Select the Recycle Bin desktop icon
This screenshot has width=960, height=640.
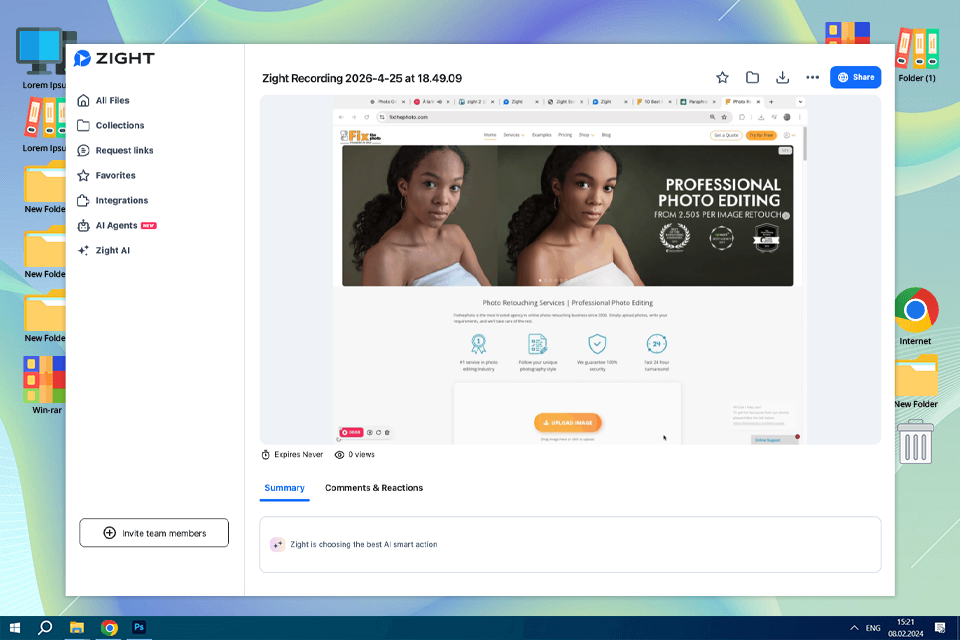915,442
